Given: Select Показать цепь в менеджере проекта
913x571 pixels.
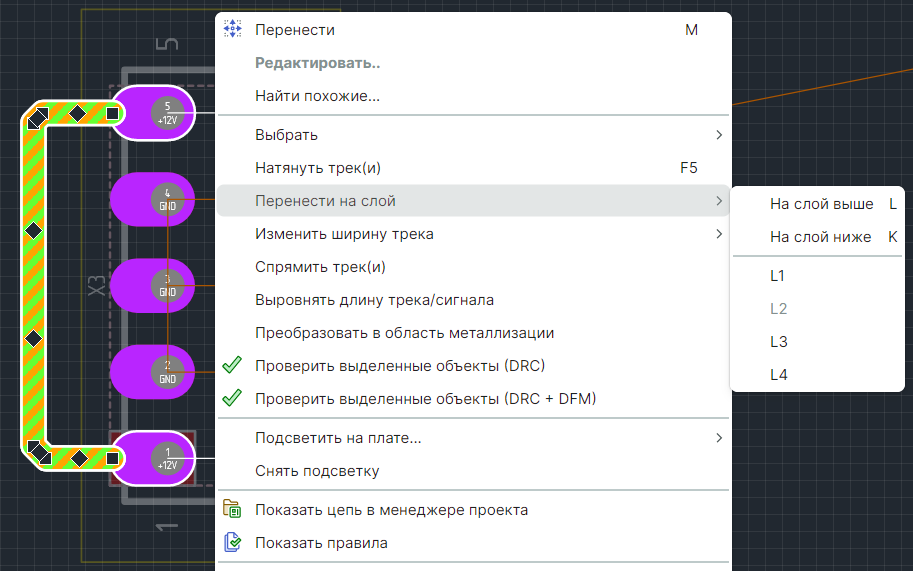Looking at the screenshot, I should [473, 510].
